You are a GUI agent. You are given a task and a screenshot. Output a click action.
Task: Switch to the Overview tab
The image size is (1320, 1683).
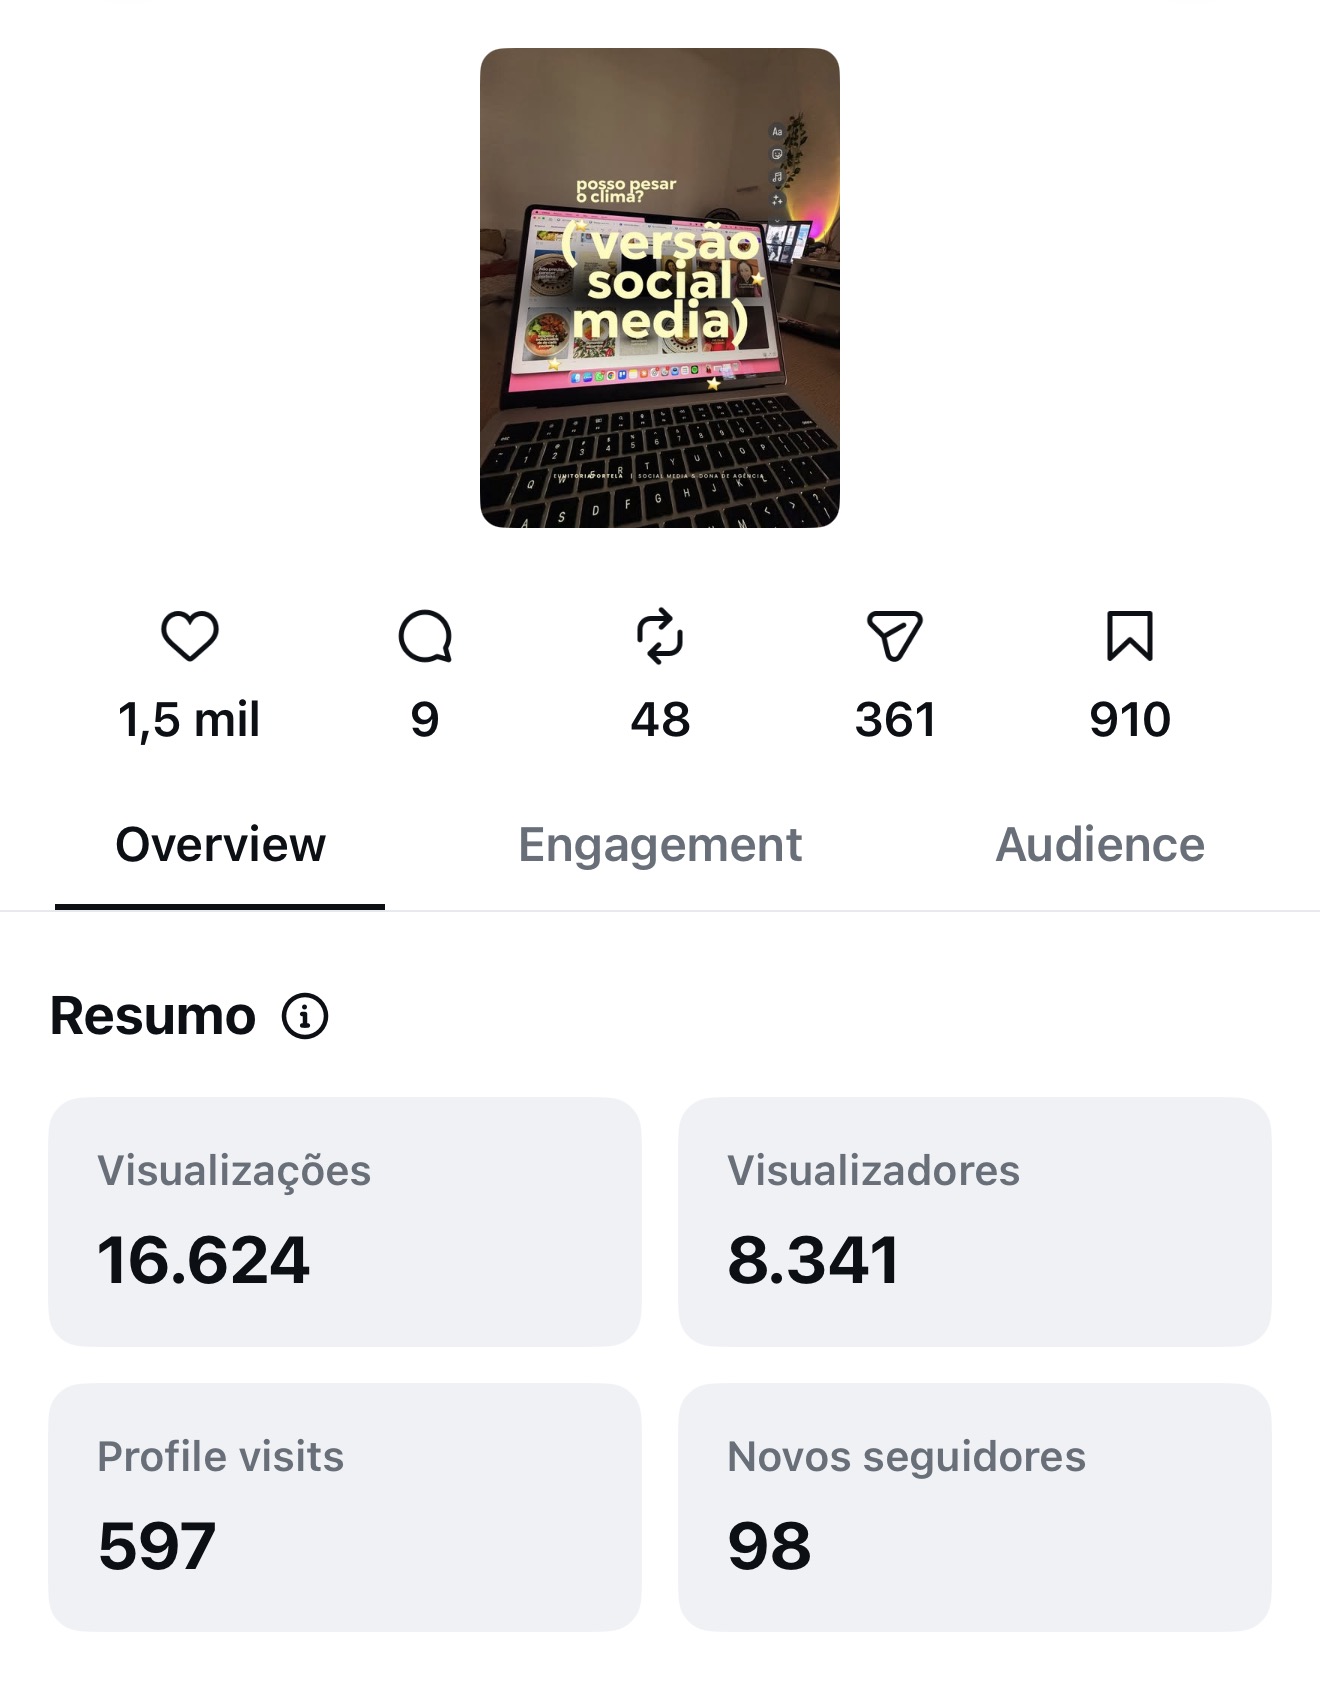(x=220, y=845)
